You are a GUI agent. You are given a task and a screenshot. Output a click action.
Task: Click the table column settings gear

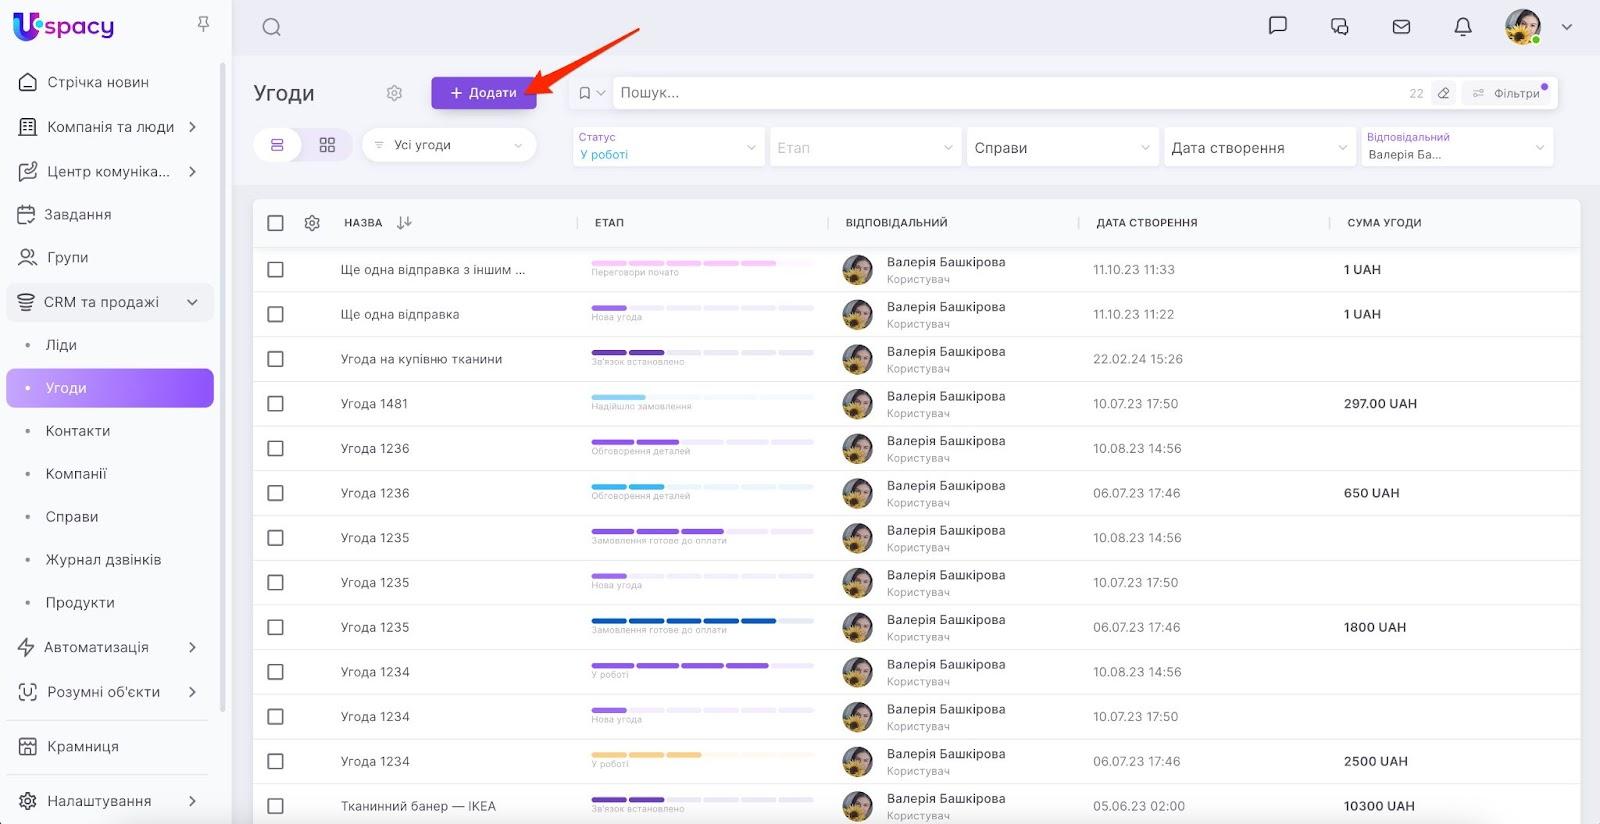click(x=312, y=223)
